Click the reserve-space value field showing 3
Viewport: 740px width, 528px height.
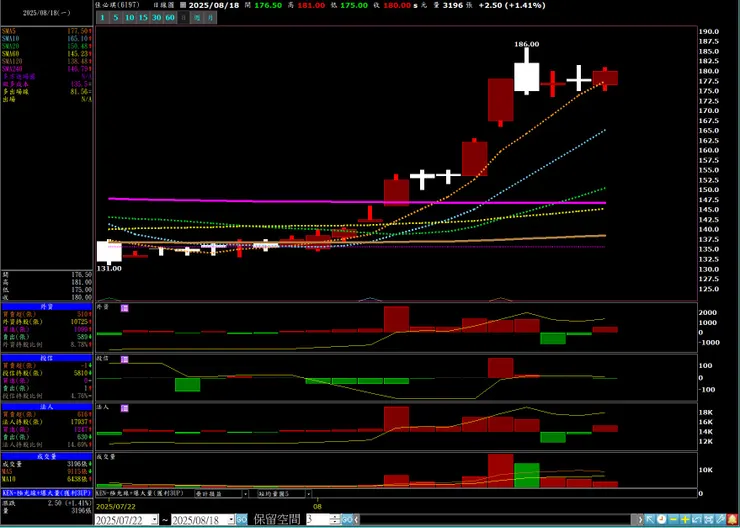[318, 520]
